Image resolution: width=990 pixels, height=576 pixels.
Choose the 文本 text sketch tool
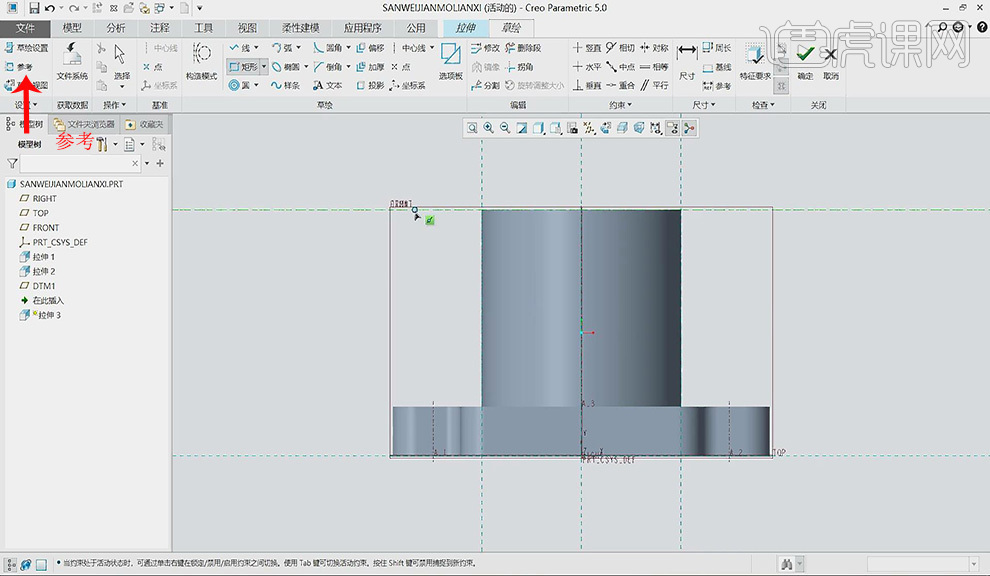click(x=327, y=85)
